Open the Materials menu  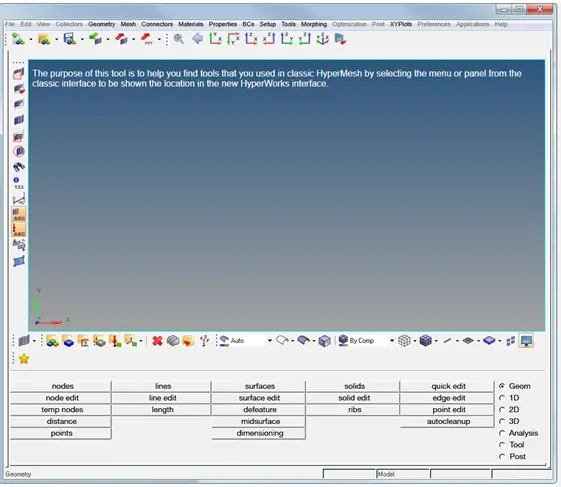[x=191, y=24]
